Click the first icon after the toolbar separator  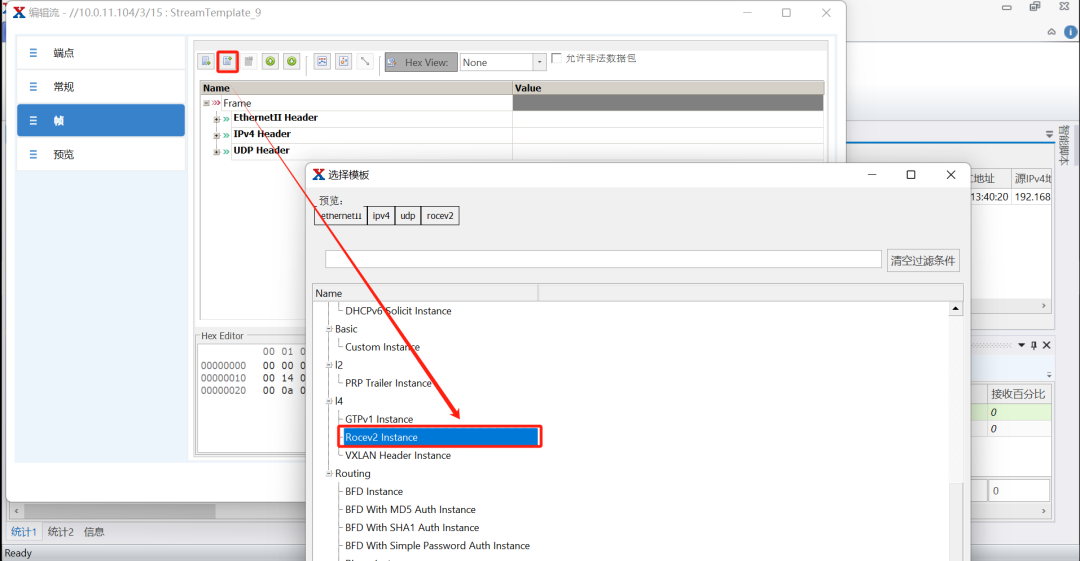pos(322,62)
